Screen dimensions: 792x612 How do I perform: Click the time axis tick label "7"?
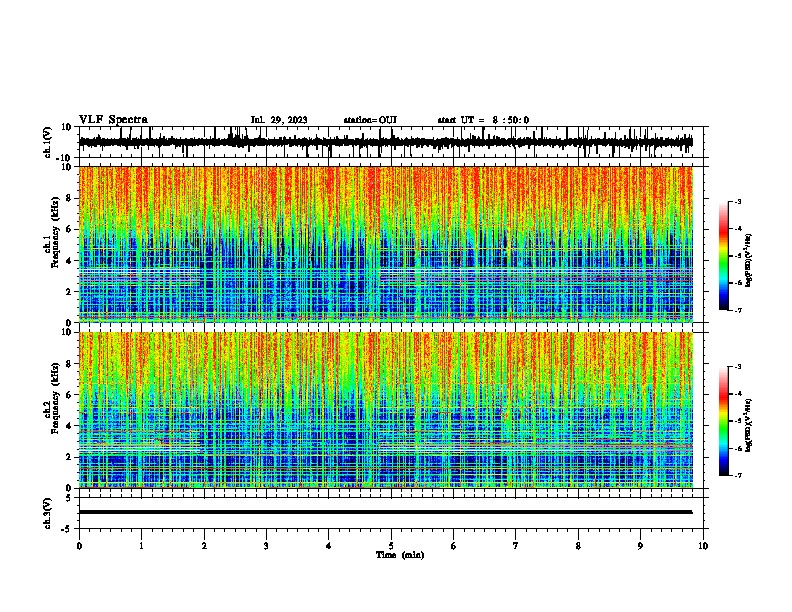coord(516,546)
